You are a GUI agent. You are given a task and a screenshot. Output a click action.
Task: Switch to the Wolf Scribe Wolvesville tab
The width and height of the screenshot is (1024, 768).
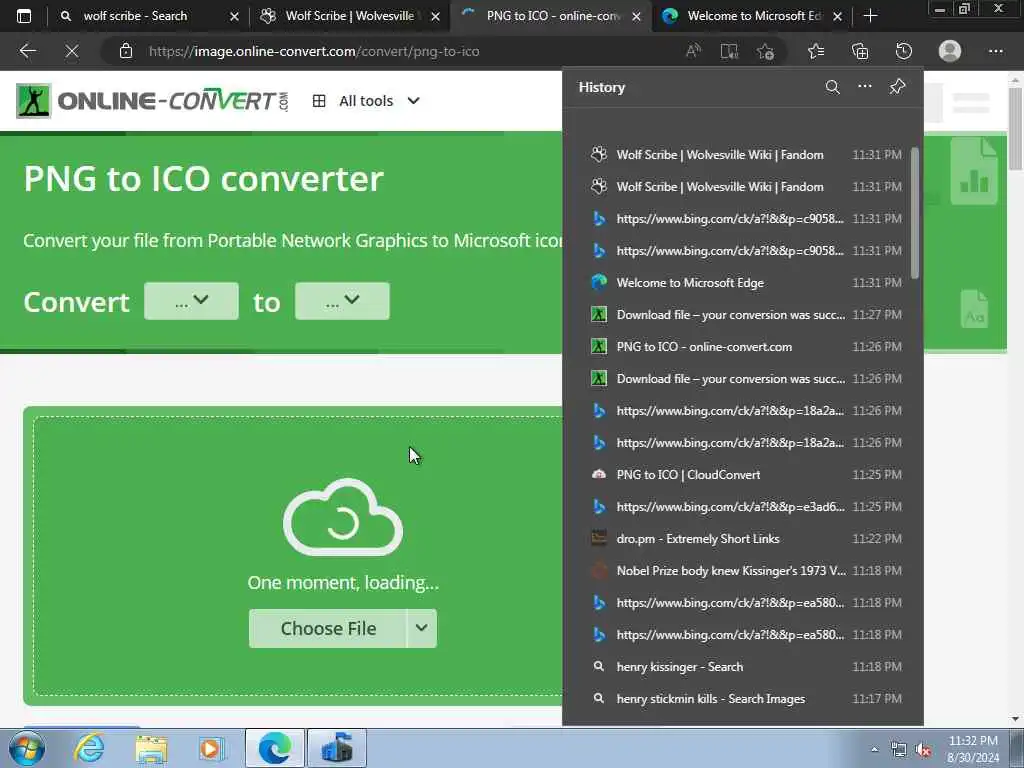(349, 16)
